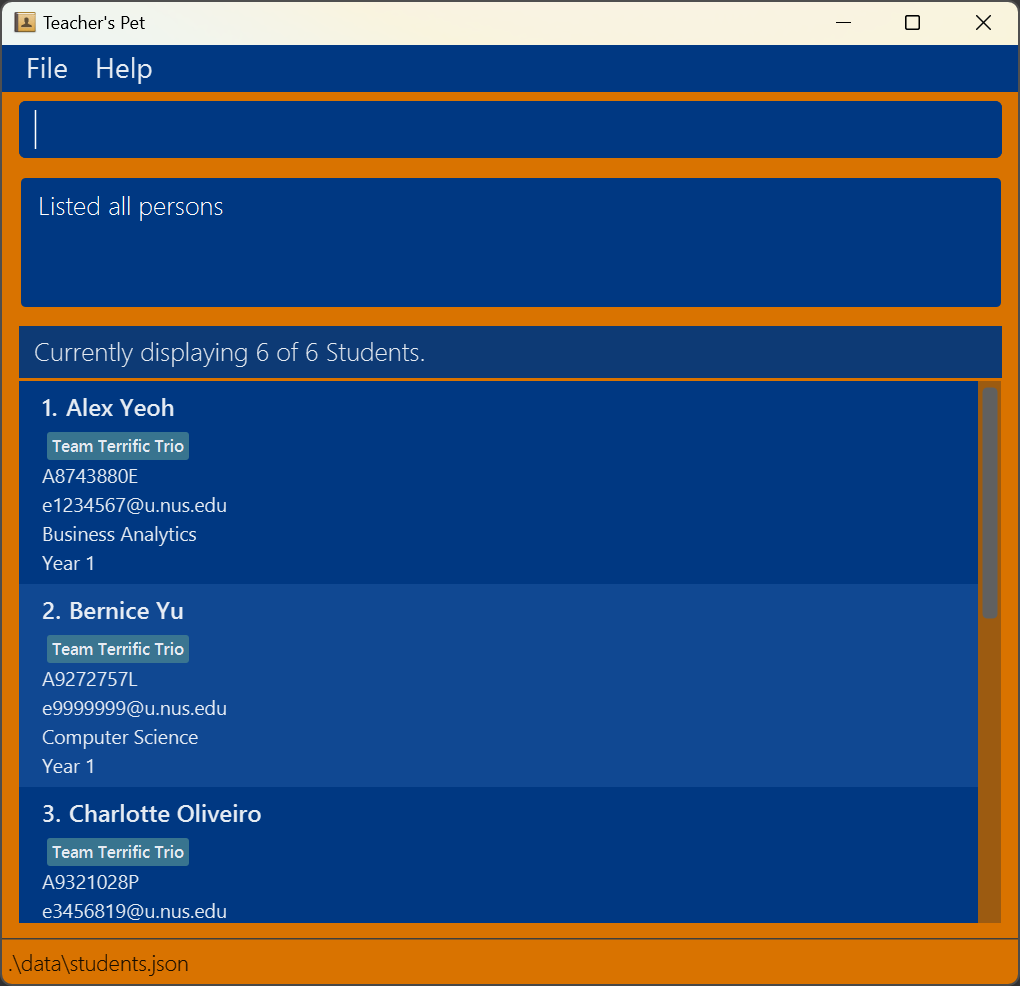Focus the command input box
Viewport: 1020px width, 986px height.
point(510,129)
